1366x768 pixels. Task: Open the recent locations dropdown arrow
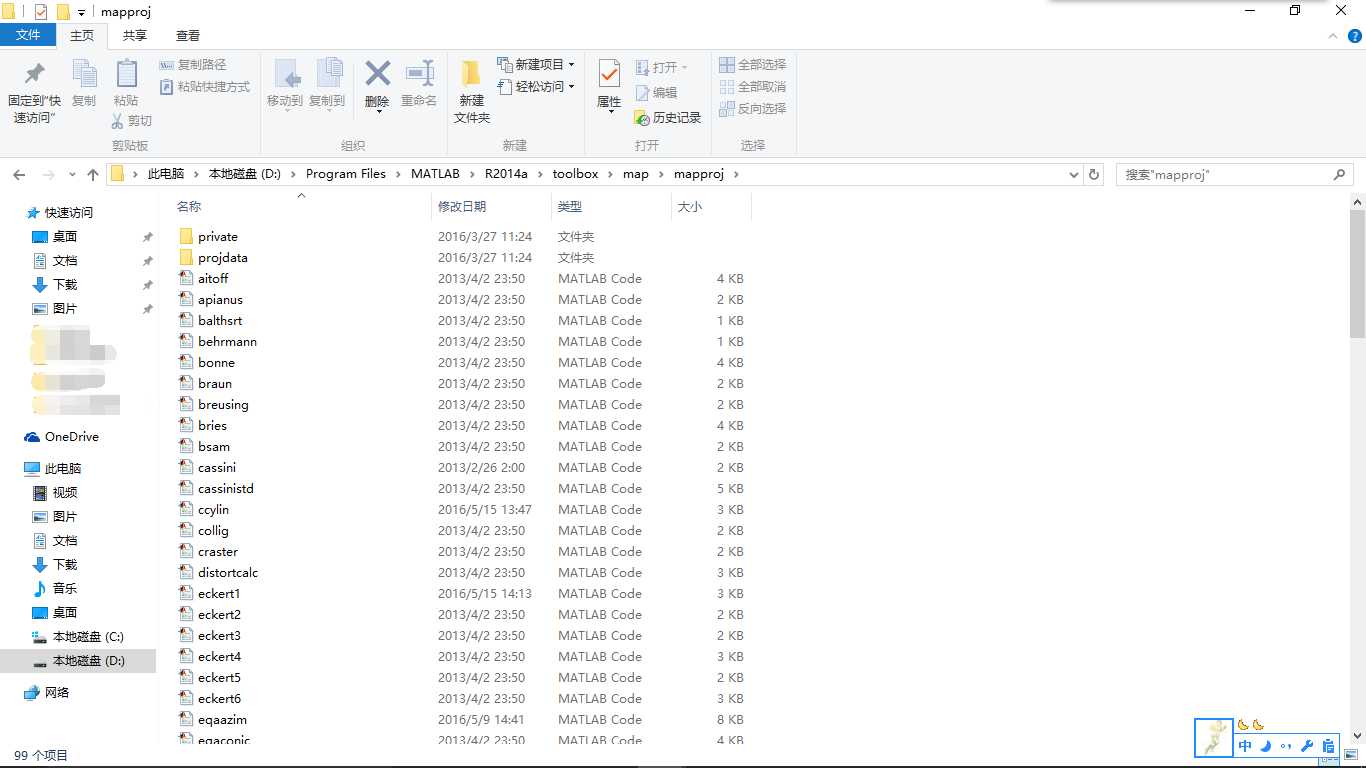(x=70, y=175)
